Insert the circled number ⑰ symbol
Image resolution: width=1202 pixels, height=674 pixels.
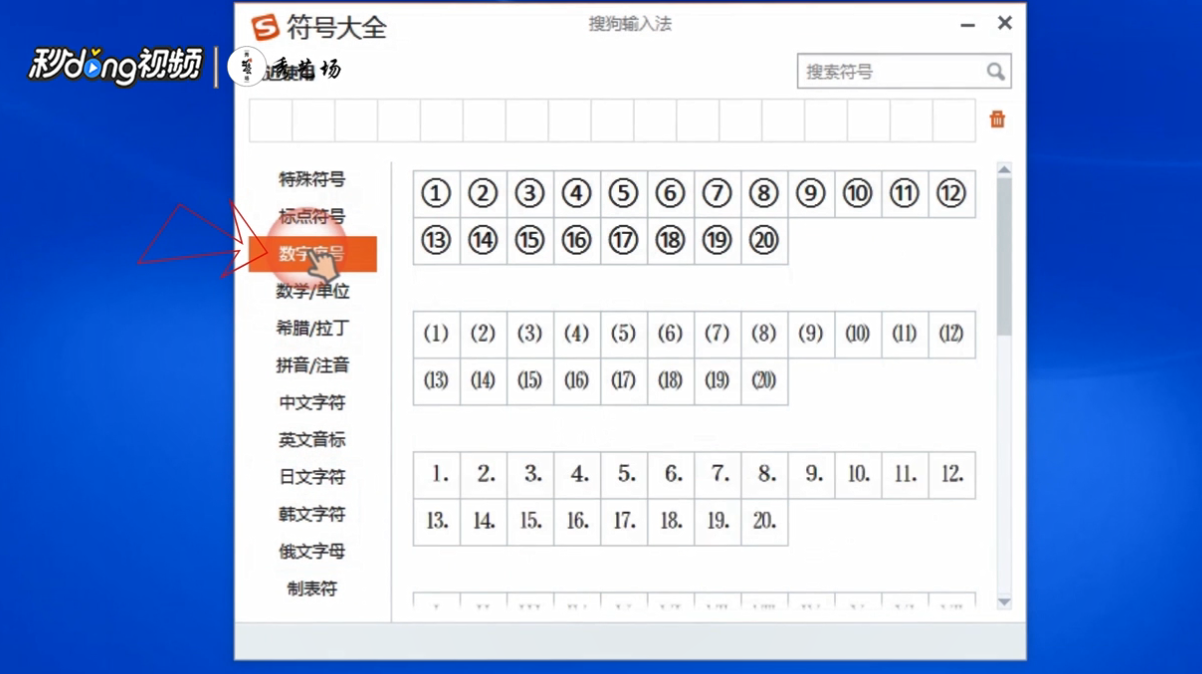point(624,240)
